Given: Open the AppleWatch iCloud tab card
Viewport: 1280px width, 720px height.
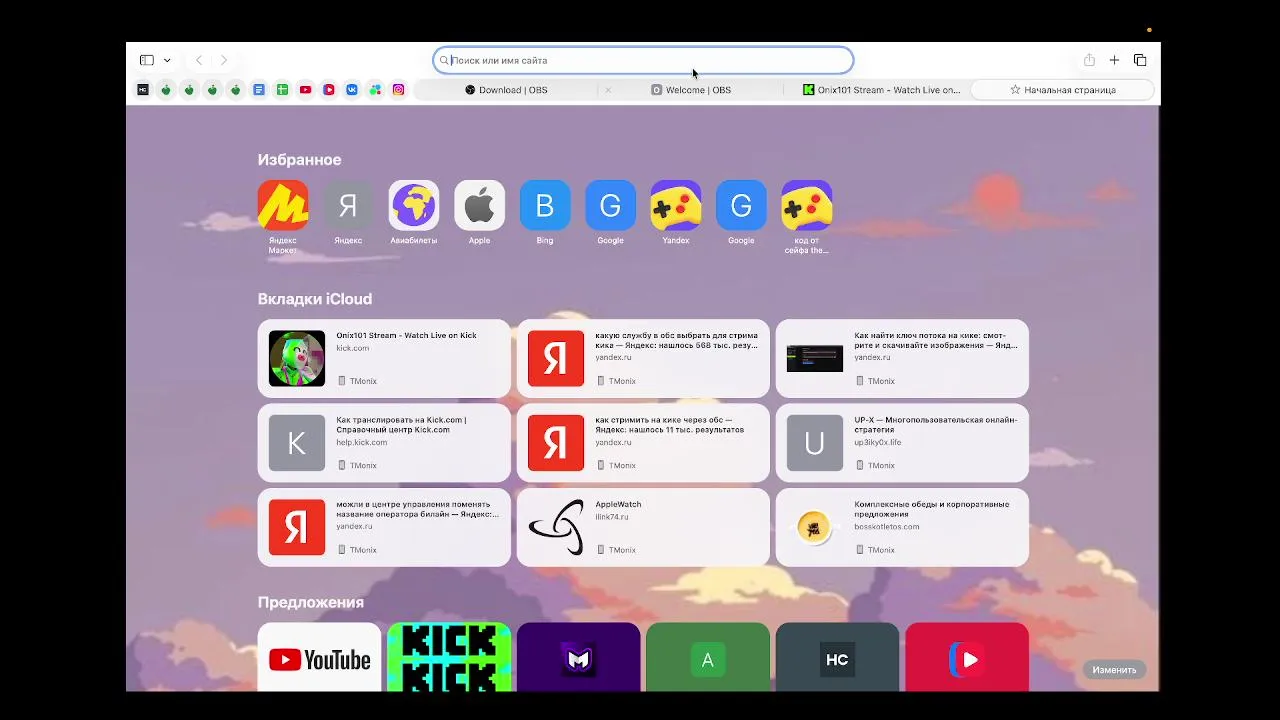Looking at the screenshot, I should 643,527.
